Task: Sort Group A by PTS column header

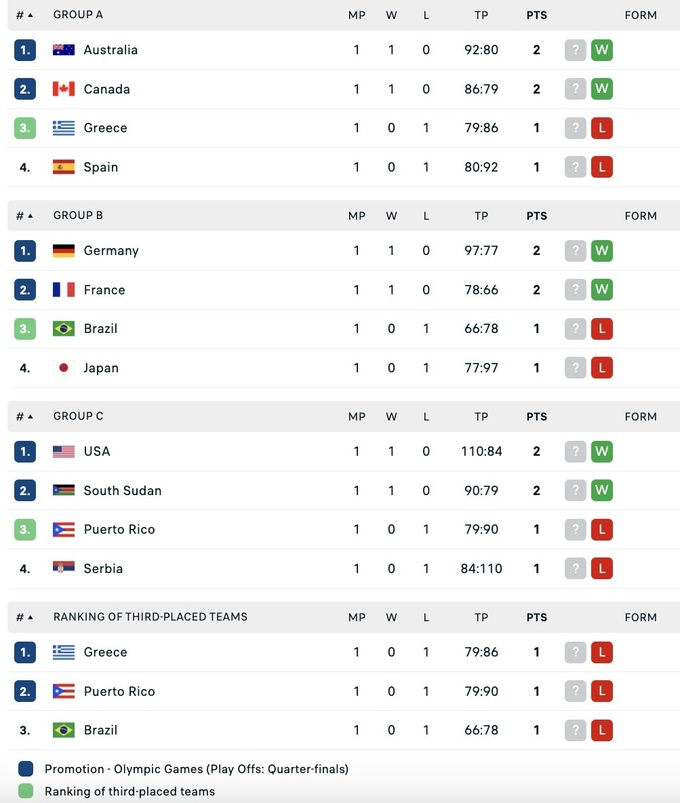Action: pos(537,16)
